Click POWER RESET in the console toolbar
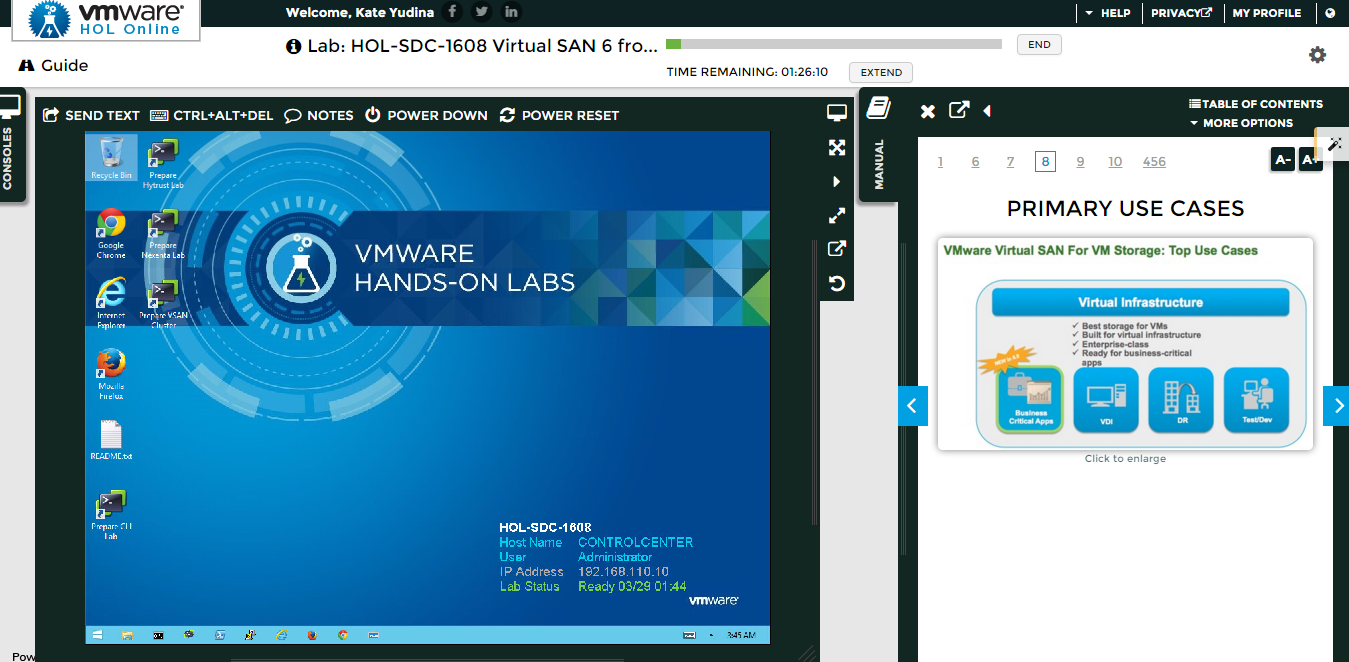Screen dimensions: 1349x662 click(559, 115)
